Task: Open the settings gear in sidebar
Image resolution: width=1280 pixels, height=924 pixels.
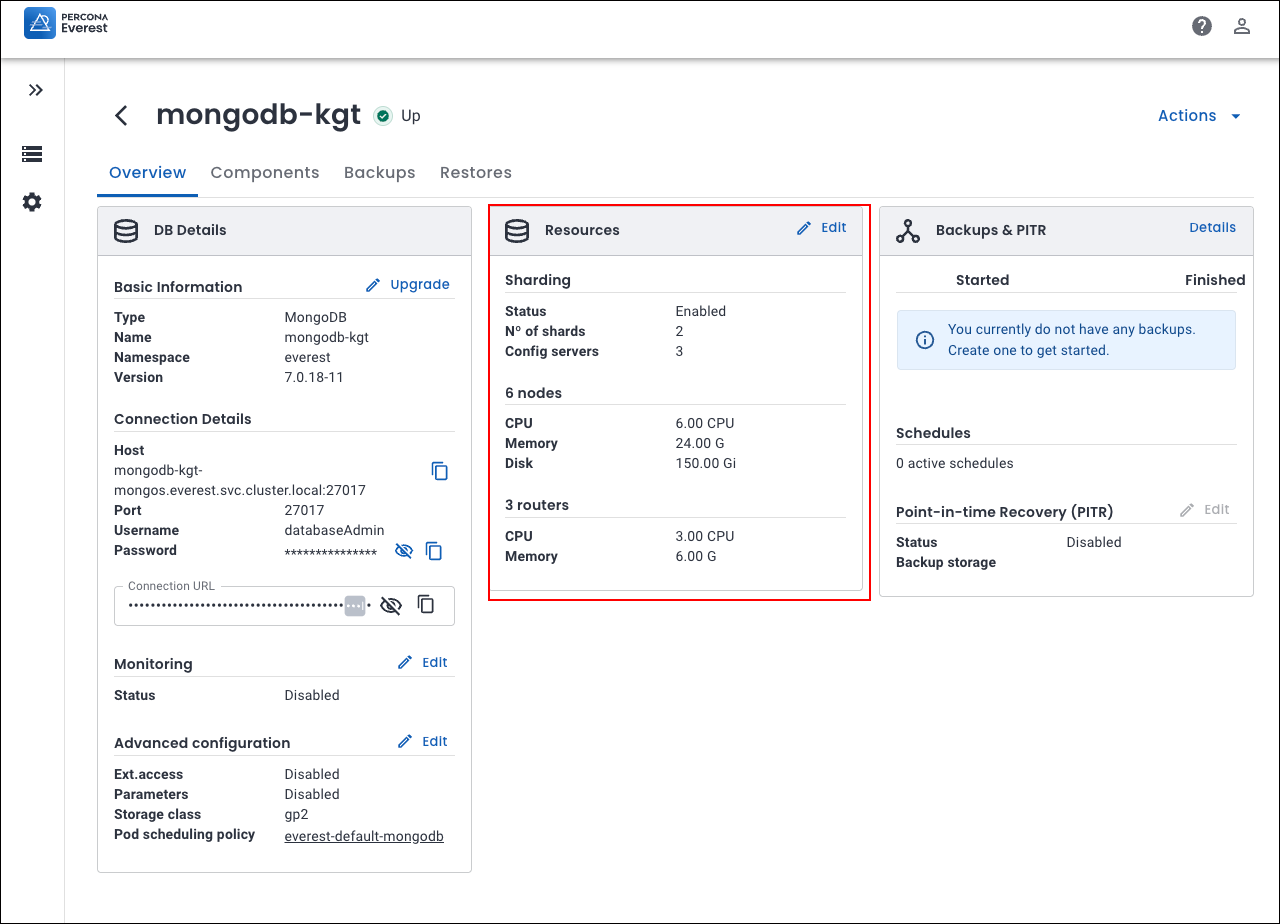Action: coord(32,202)
